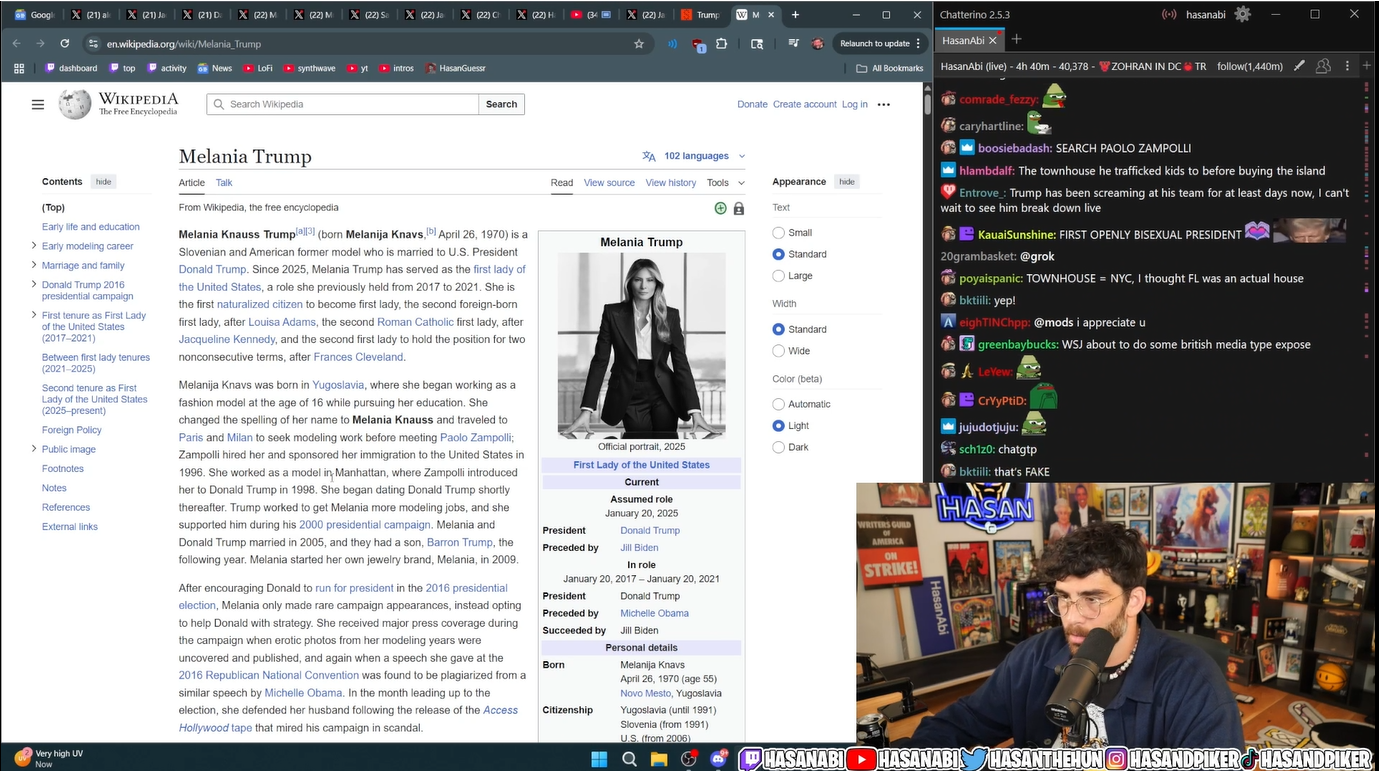Select Dark color mode
The image size is (1379, 771).
[778, 447]
